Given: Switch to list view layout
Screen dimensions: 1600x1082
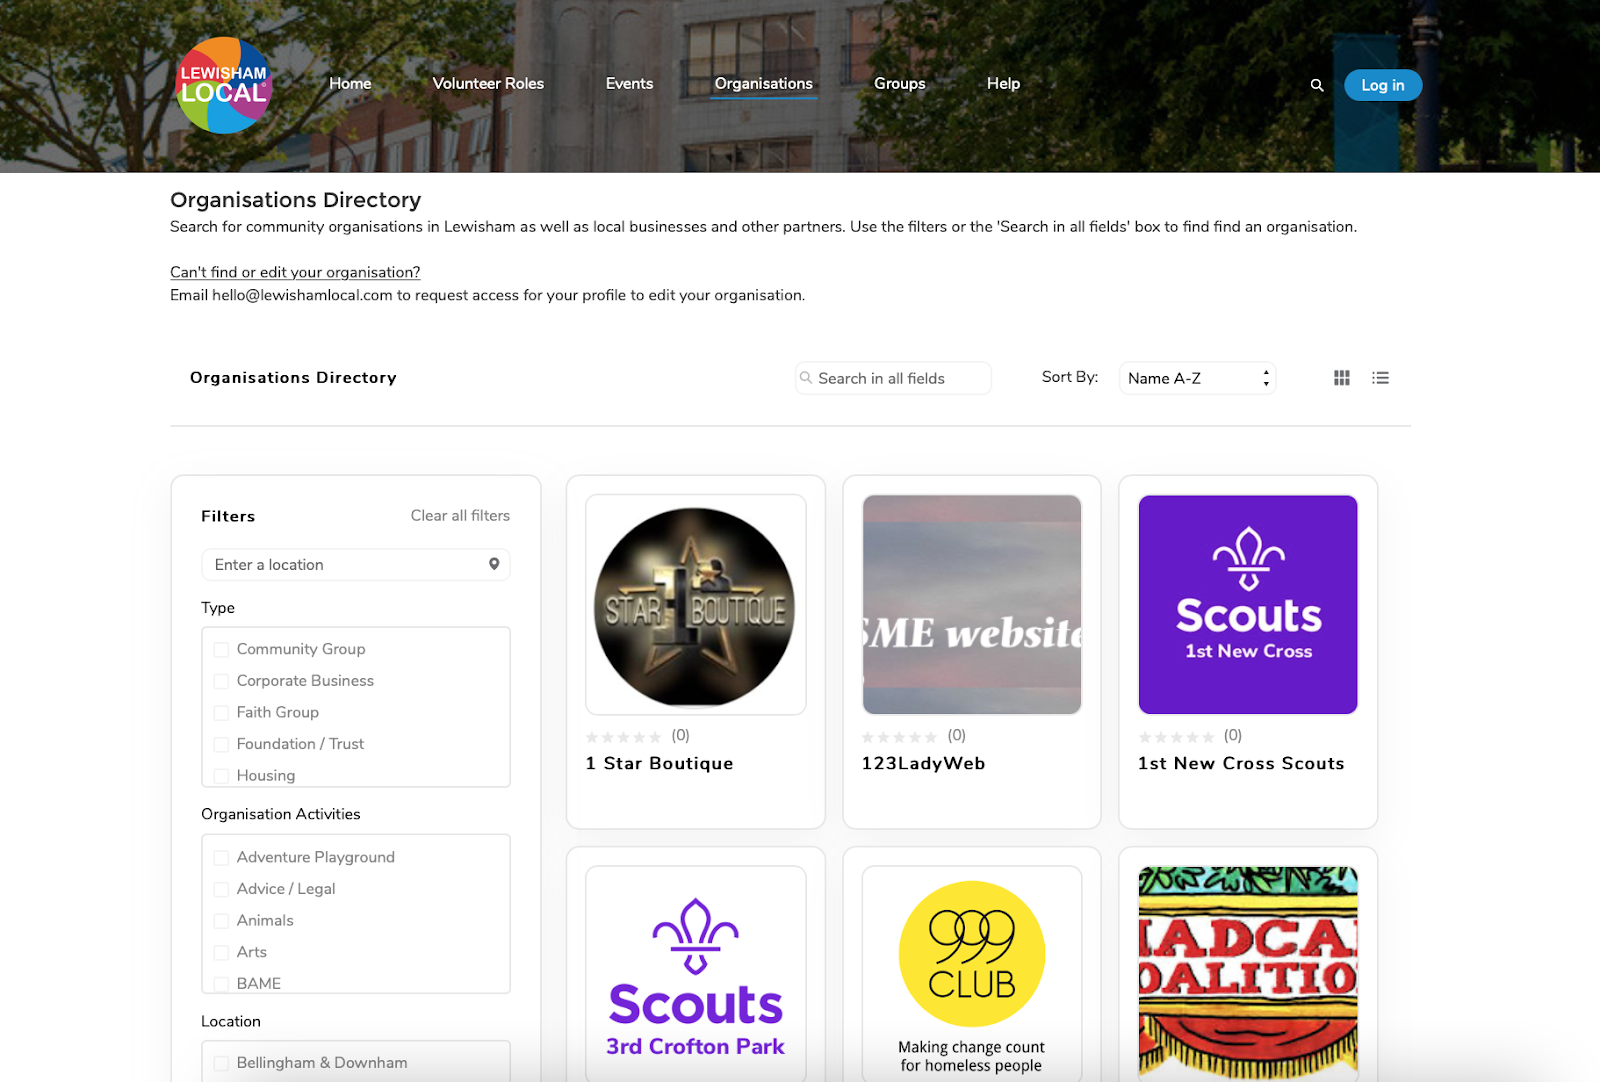Looking at the screenshot, I should pyautogui.click(x=1381, y=378).
